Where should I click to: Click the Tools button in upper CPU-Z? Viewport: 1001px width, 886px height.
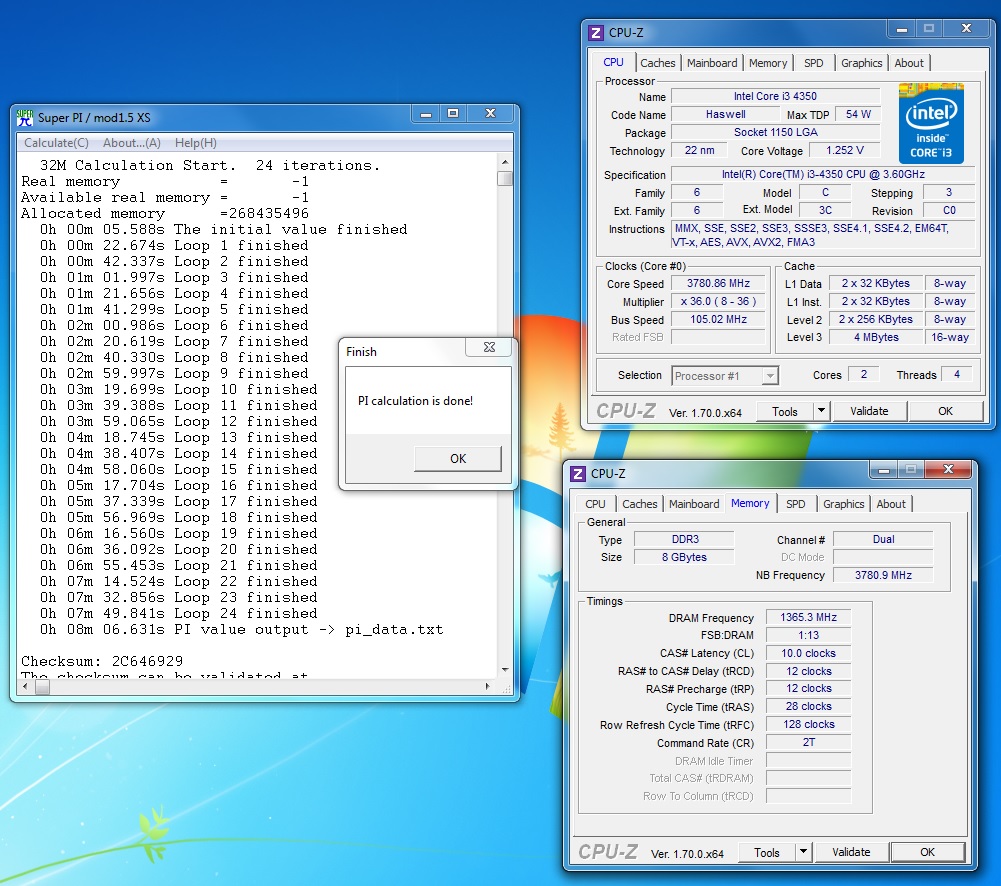click(785, 412)
